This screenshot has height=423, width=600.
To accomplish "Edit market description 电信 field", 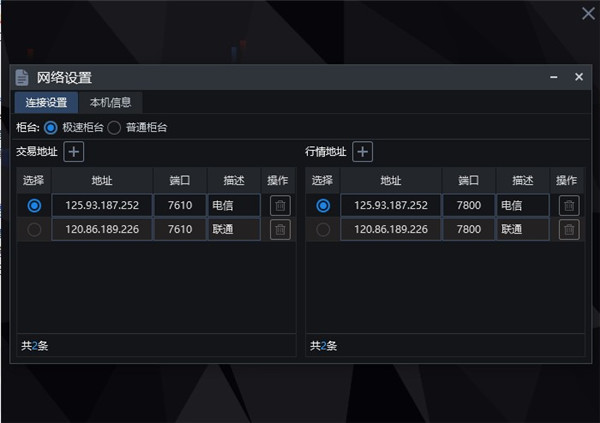I will (523, 206).
